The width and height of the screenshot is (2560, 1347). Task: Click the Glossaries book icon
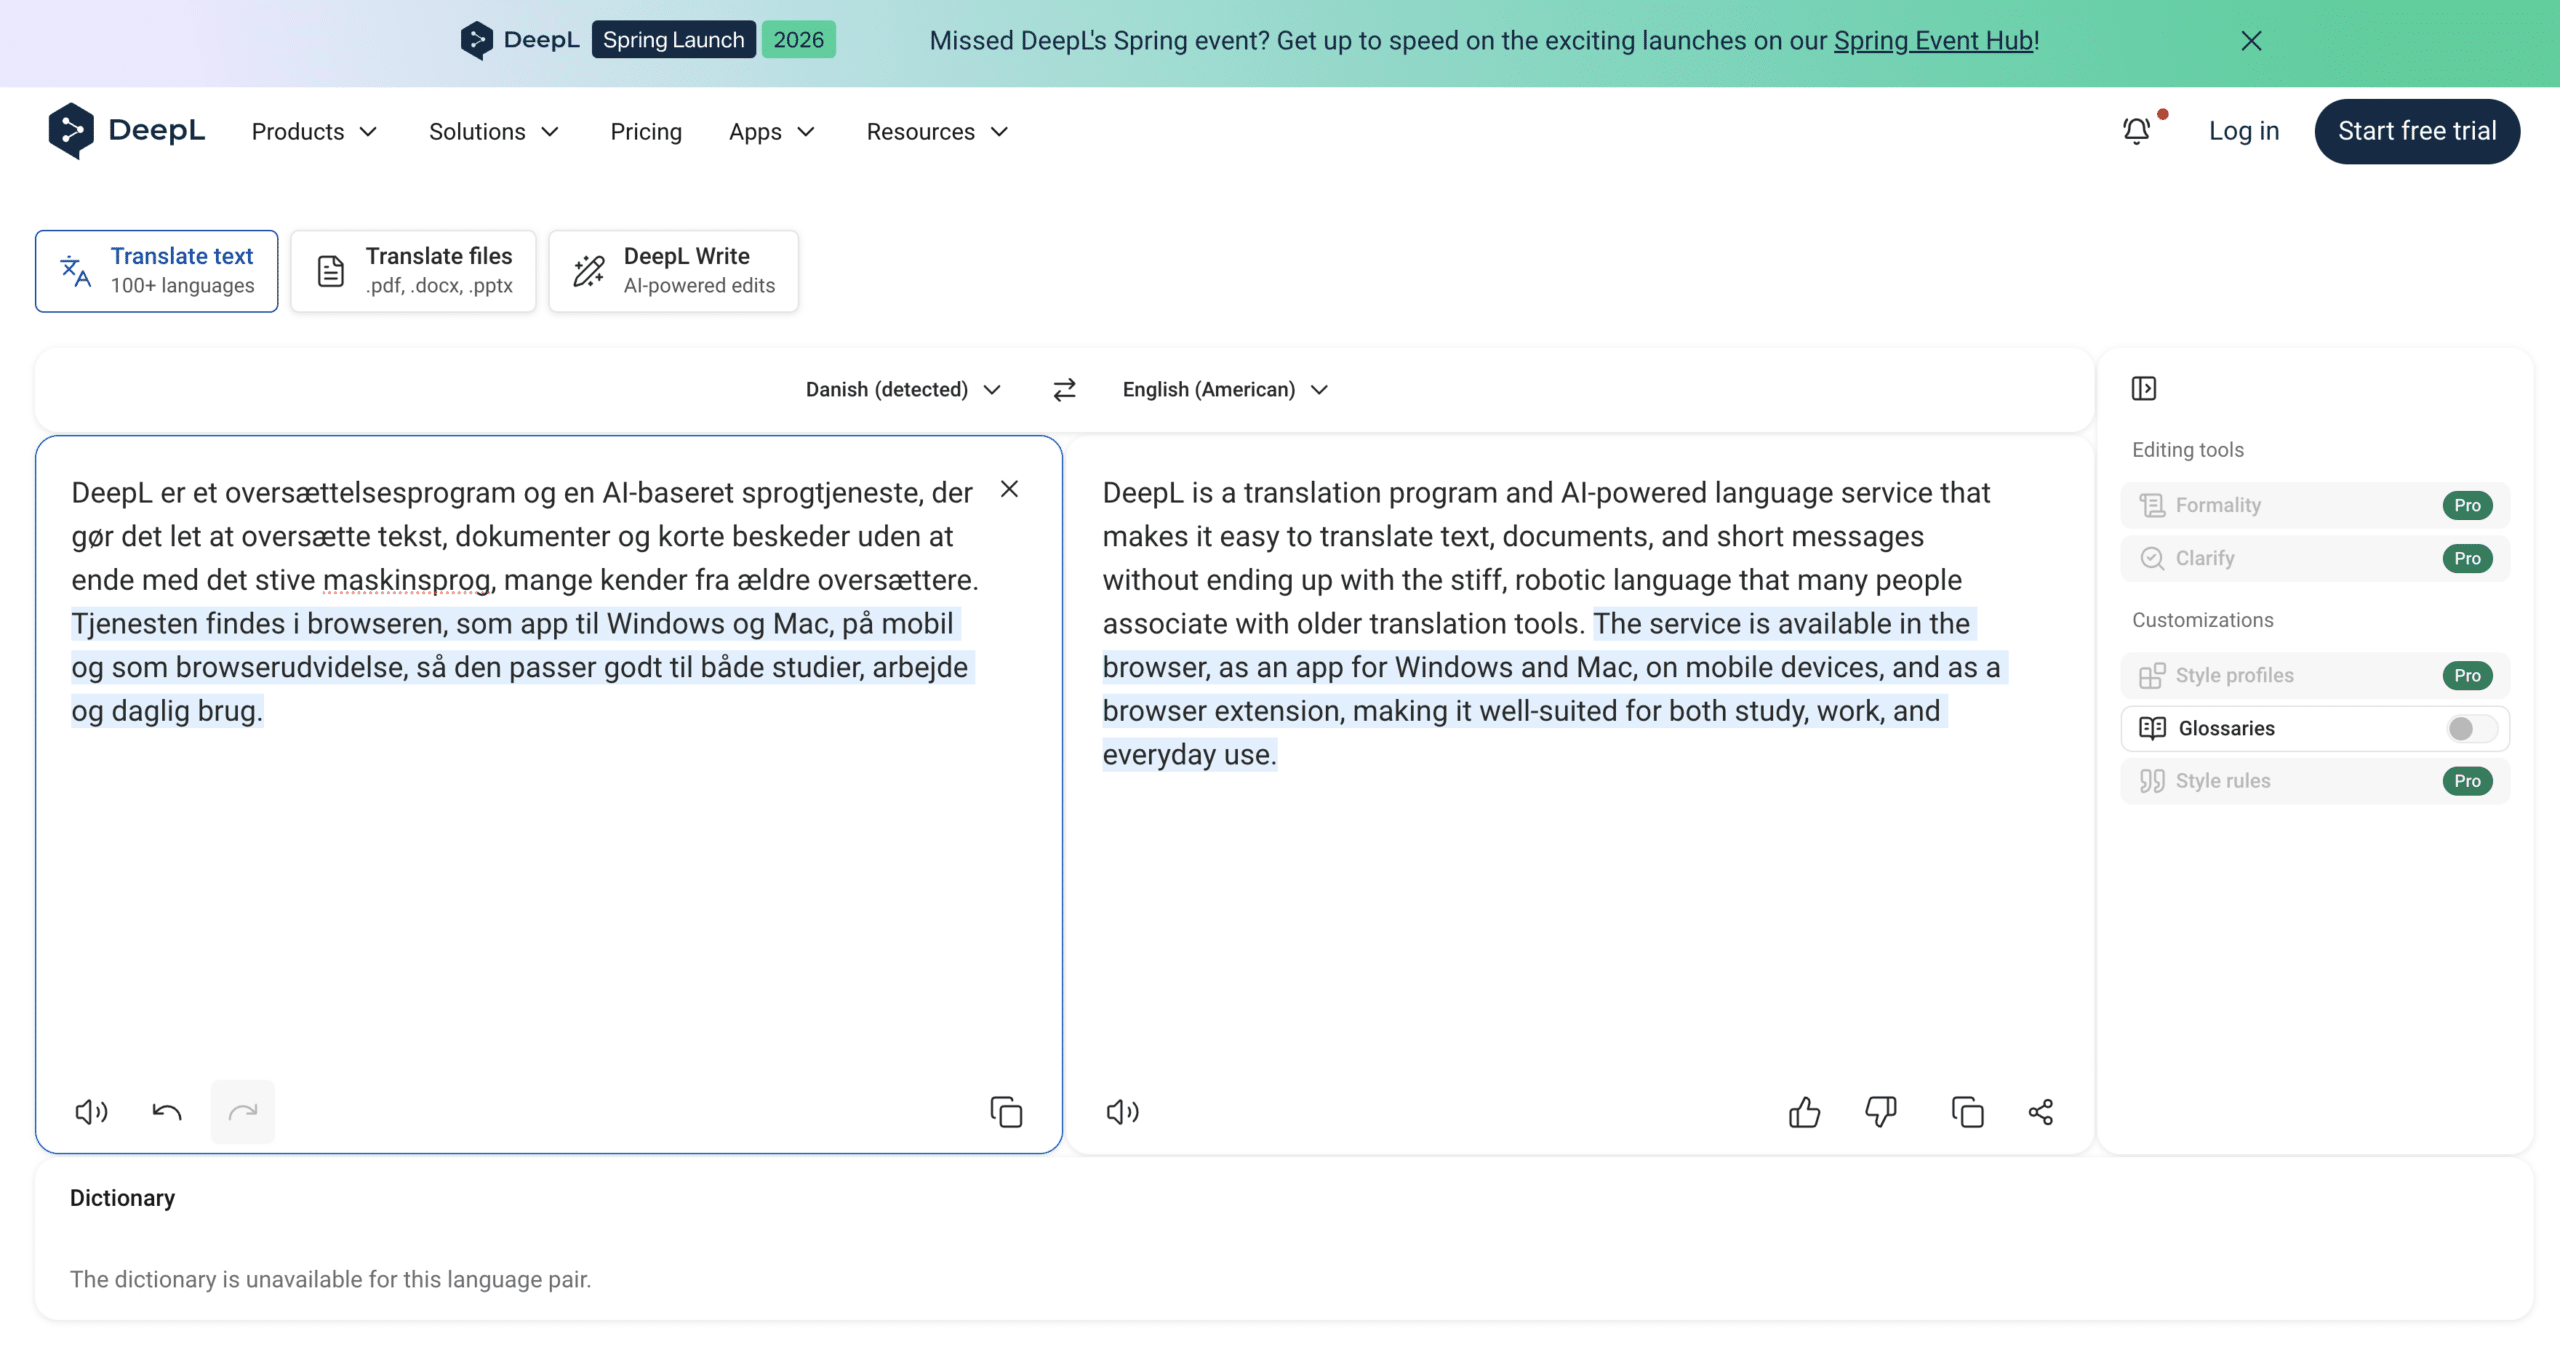(x=2152, y=728)
